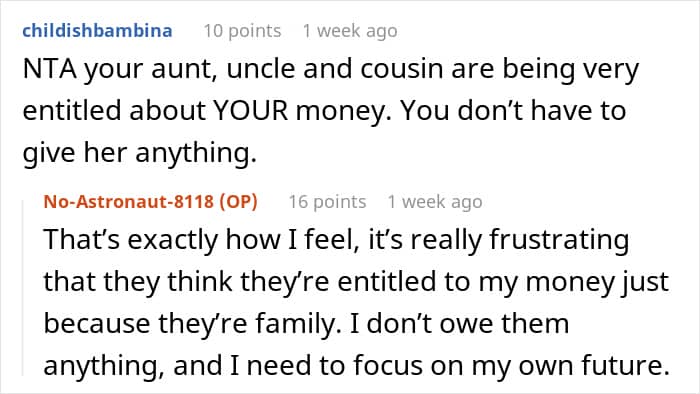Select the top comment's "1 week ago" timestamp
700x394 pixels.
350,31
